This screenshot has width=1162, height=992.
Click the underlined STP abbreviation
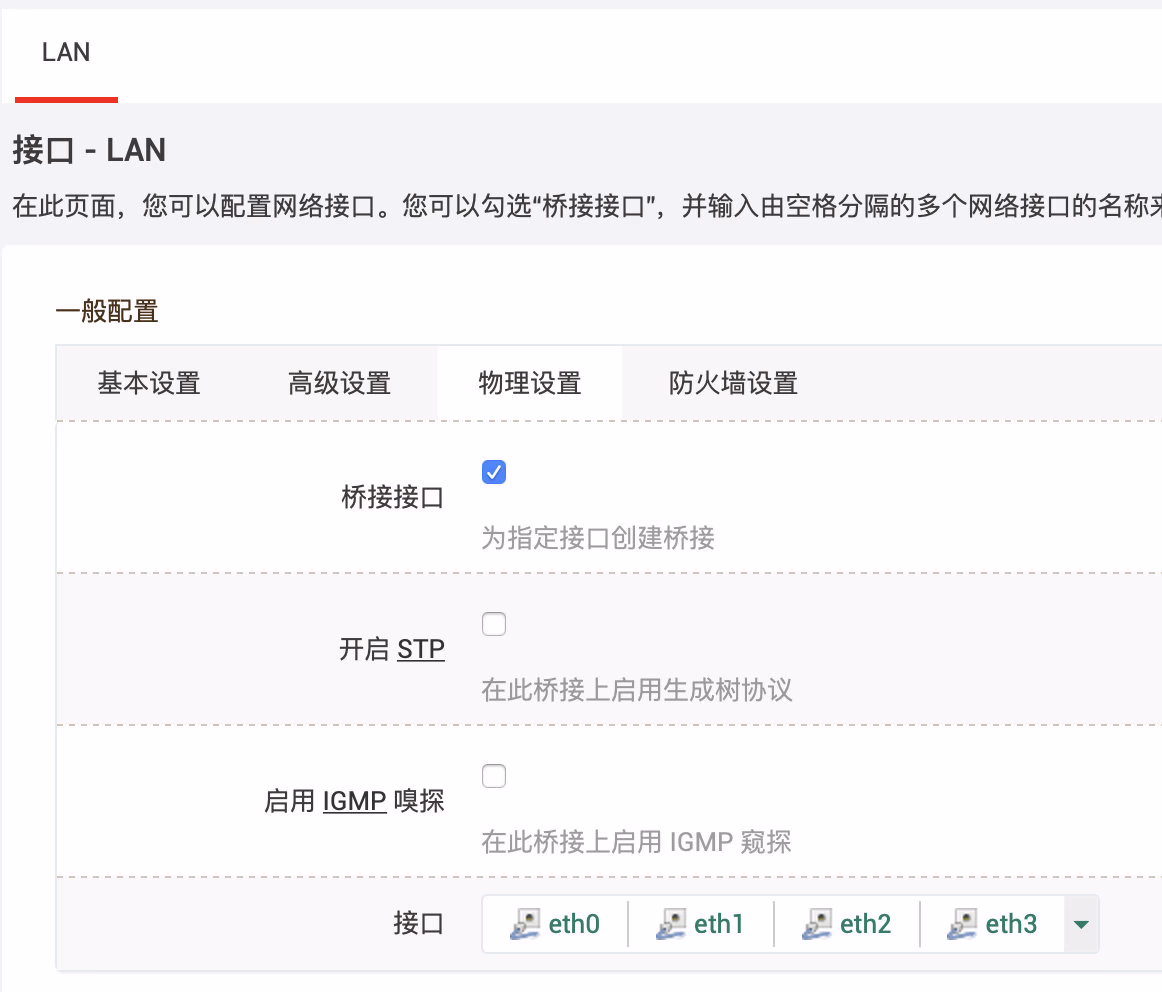[x=421, y=650]
